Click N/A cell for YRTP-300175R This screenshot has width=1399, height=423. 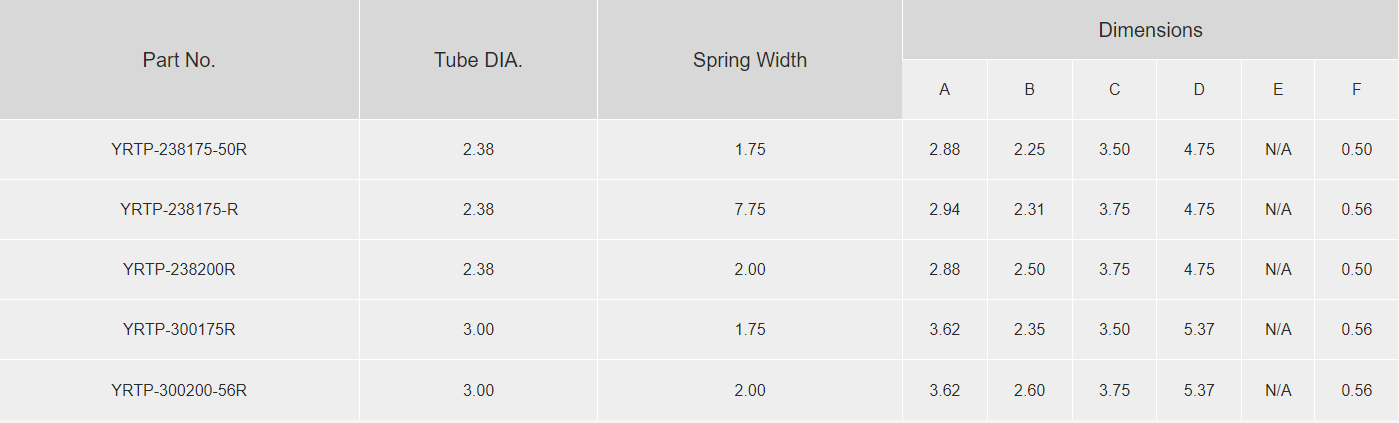coord(1278,330)
